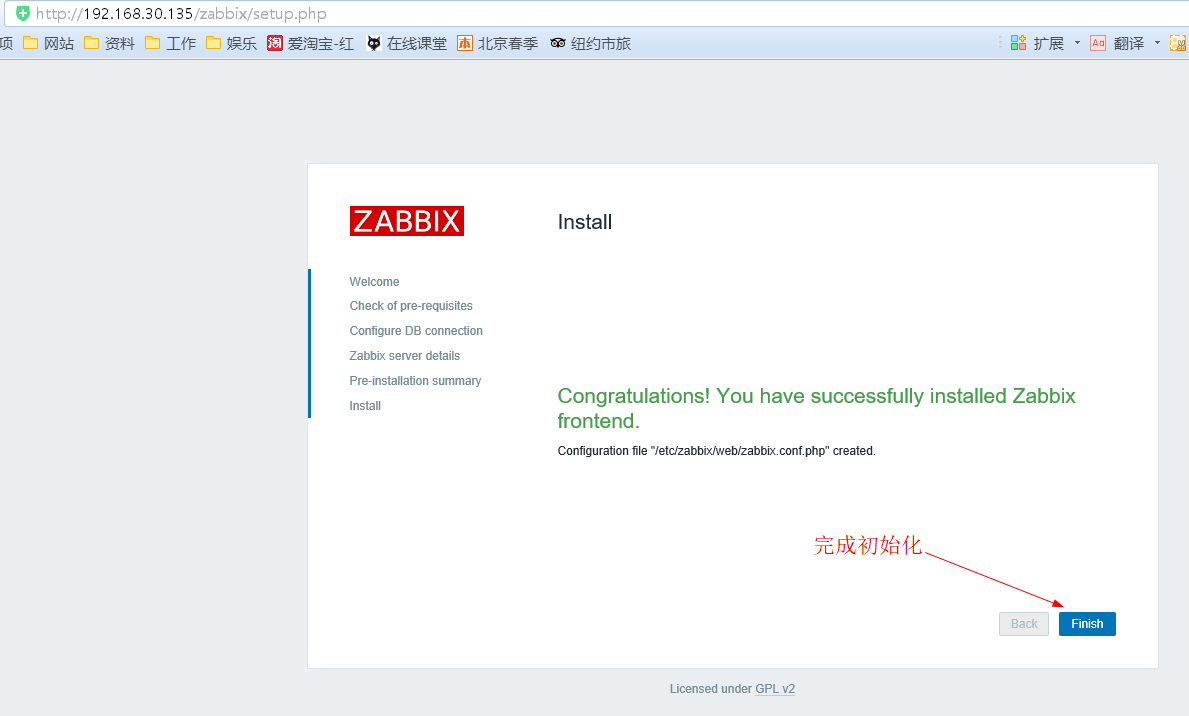Image resolution: width=1189 pixels, height=716 pixels.
Task: Expand the 扩展 dropdown arrow
Action: (x=1077, y=43)
